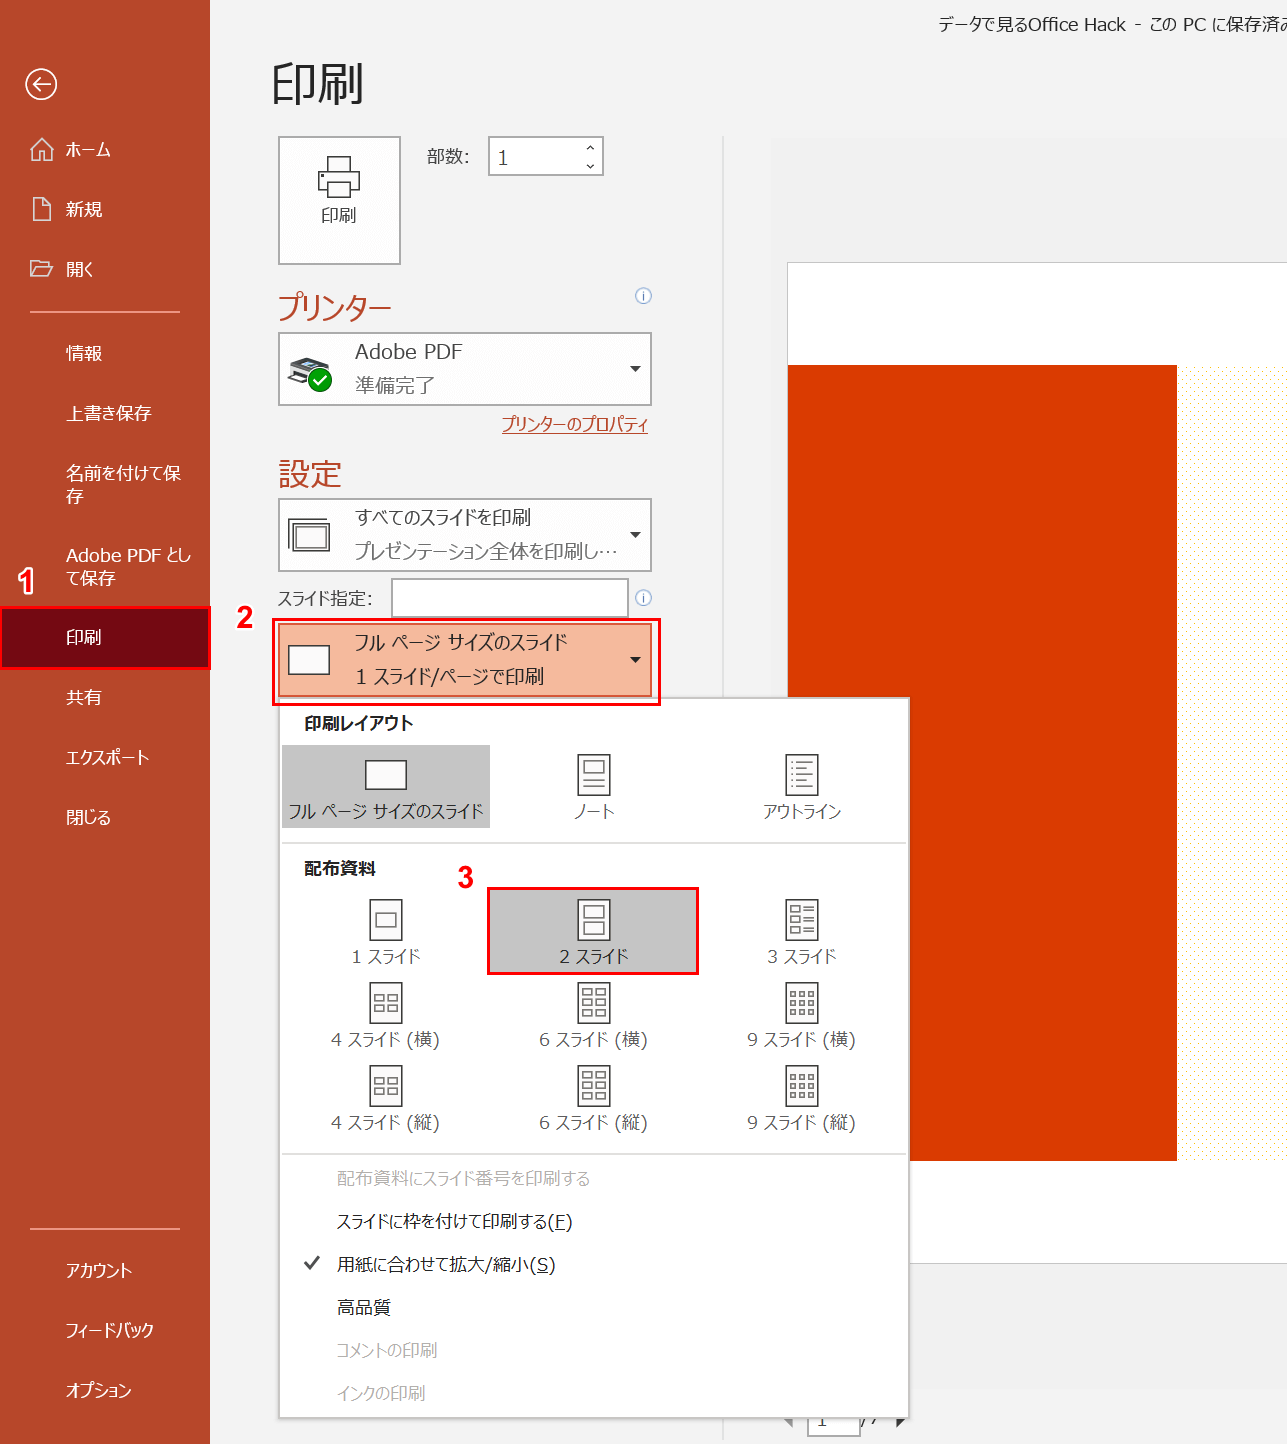Open the プリンターのプロパティ link
The height and width of the screenshot is (1444, 1287).
pyautogui.click(x=575, y=424)
